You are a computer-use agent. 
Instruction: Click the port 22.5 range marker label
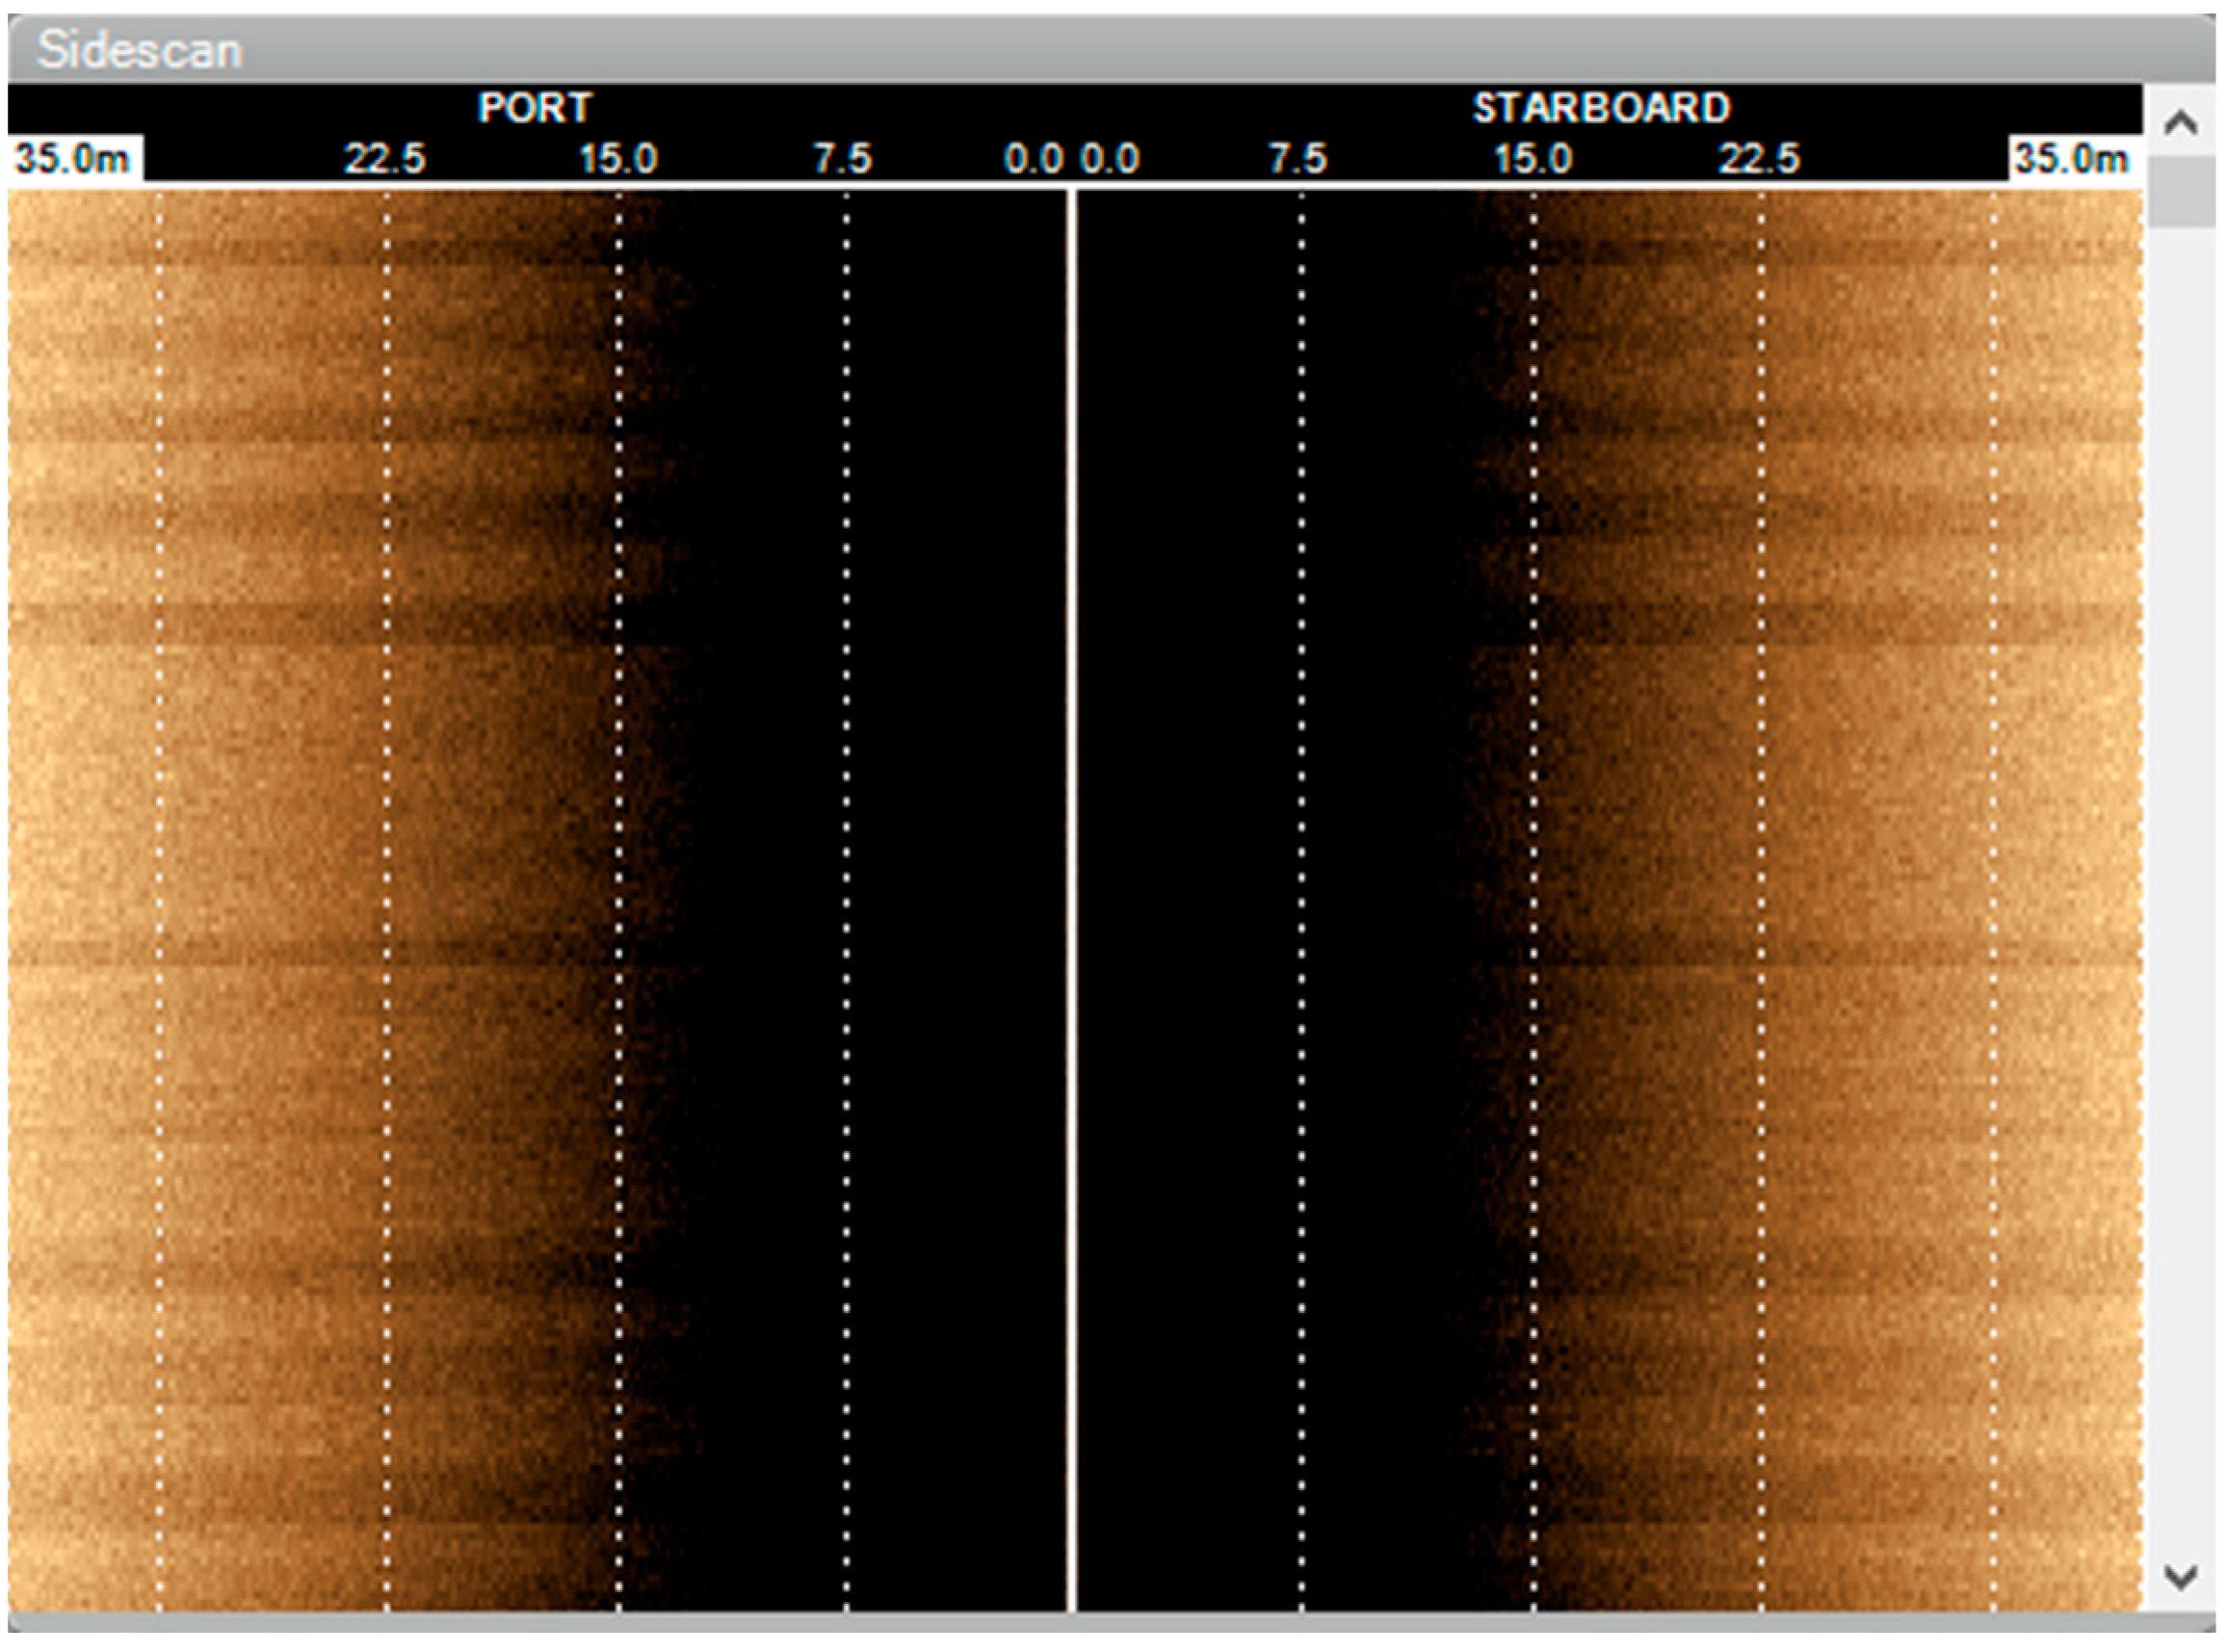click(386, 159)
